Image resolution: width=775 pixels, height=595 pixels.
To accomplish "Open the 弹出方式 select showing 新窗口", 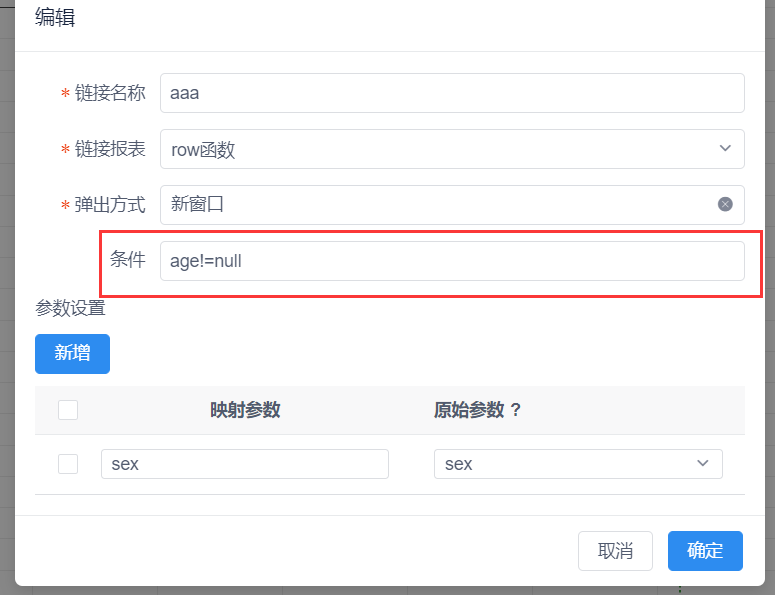I will 452,205.
